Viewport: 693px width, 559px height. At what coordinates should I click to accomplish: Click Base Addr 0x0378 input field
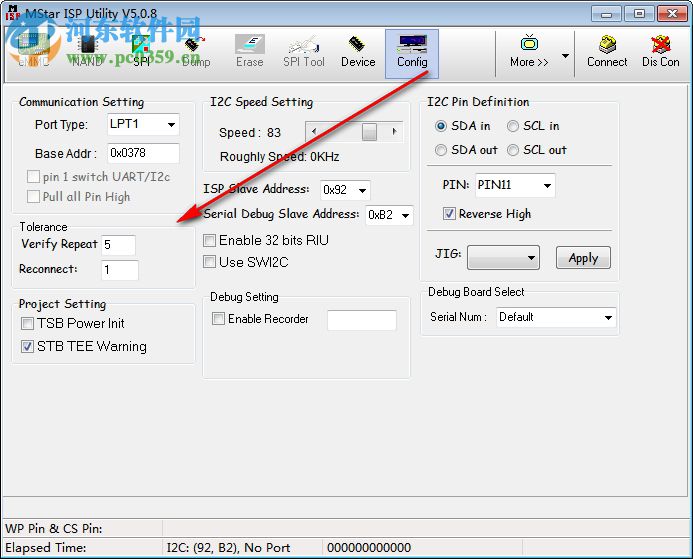[143, 153]
